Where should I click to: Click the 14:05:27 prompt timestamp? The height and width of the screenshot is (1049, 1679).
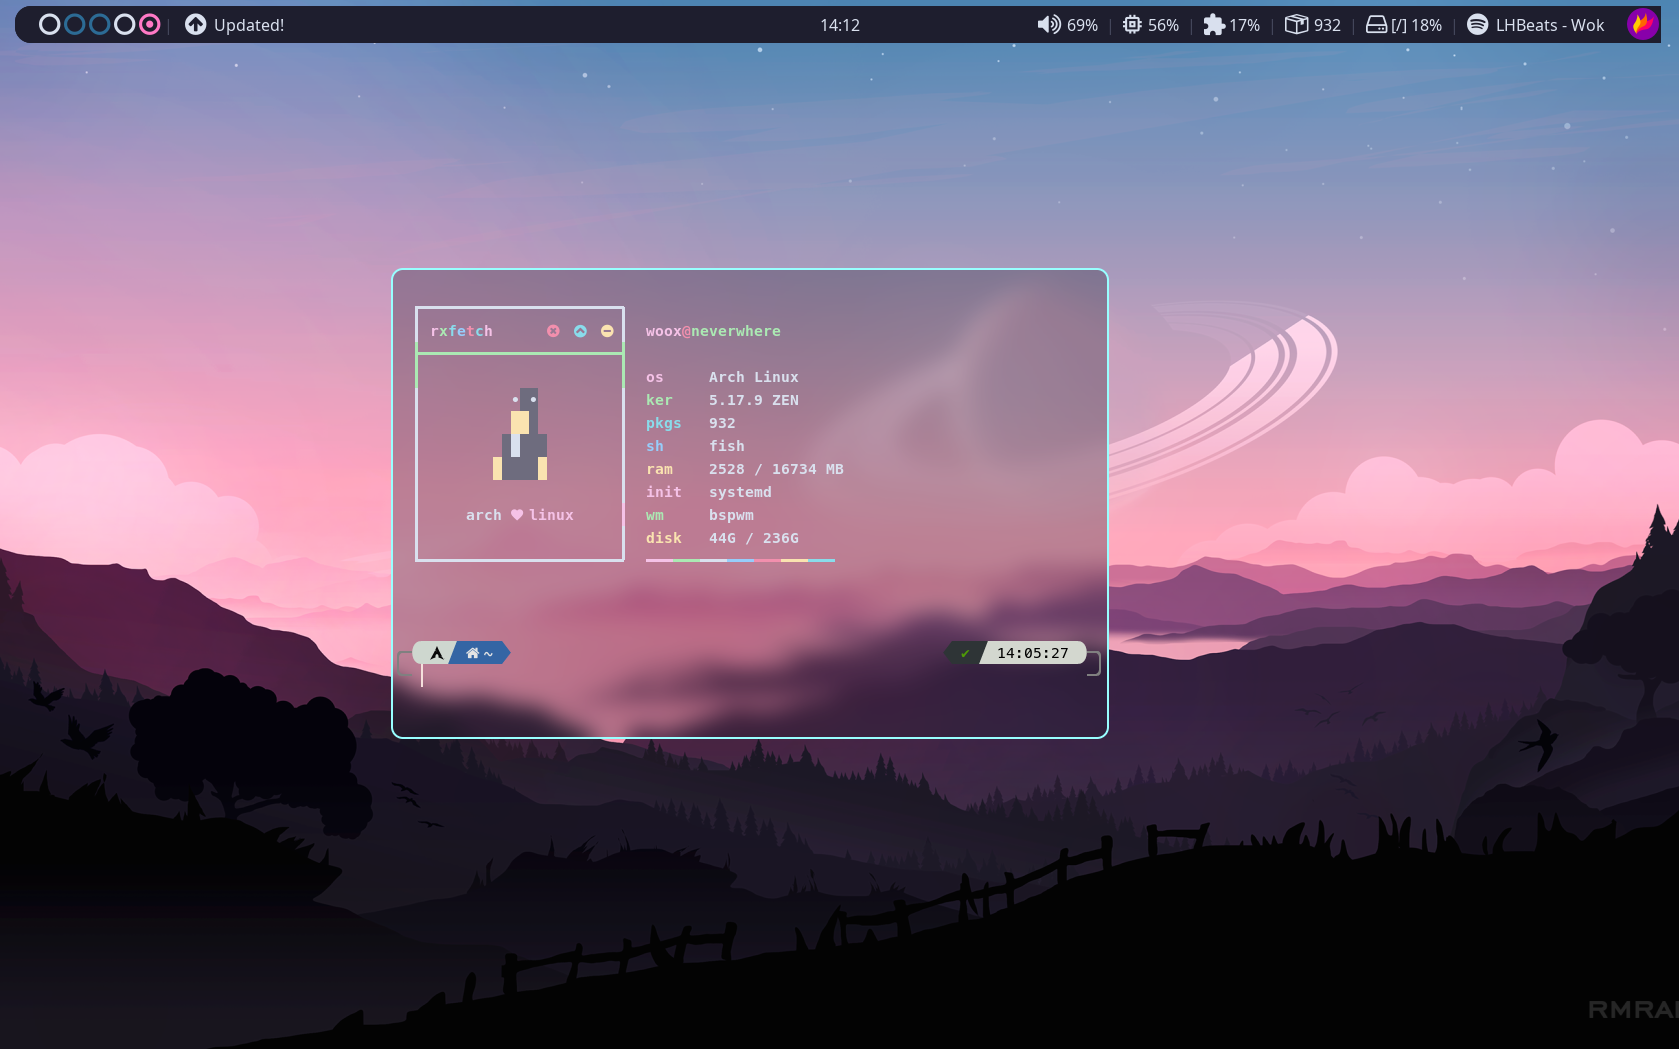coord(1033,653)
